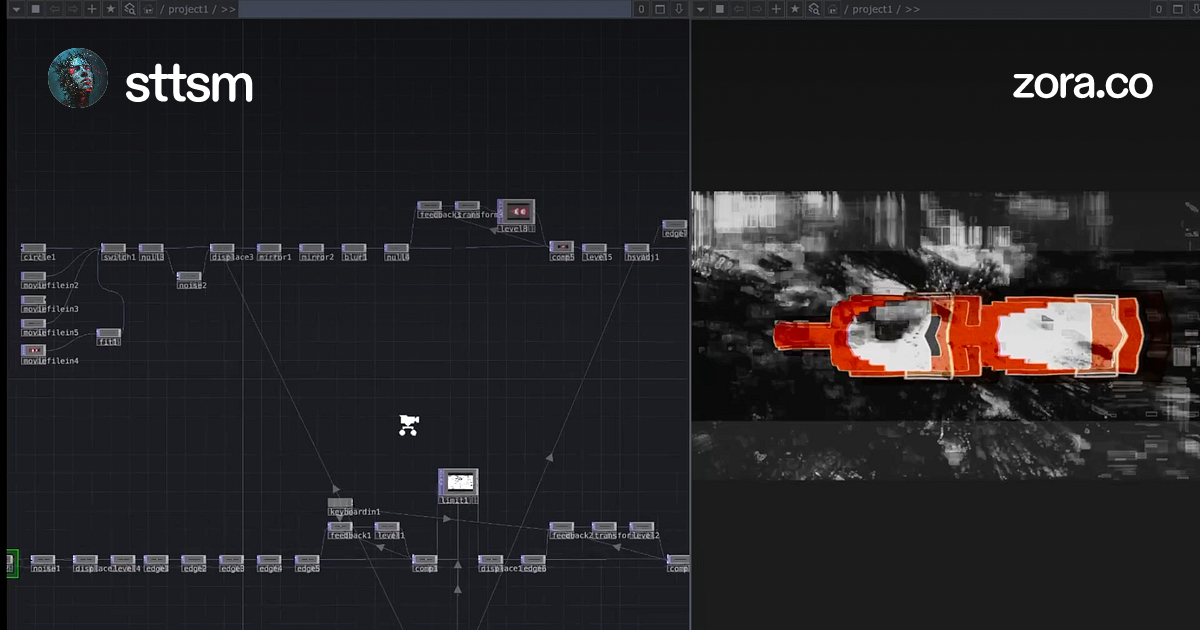Image resolution: width=1200 pixels, height=630 pixels.
Task: Select the hsvadj1 color adjust node
Action: tap(637, 249)
